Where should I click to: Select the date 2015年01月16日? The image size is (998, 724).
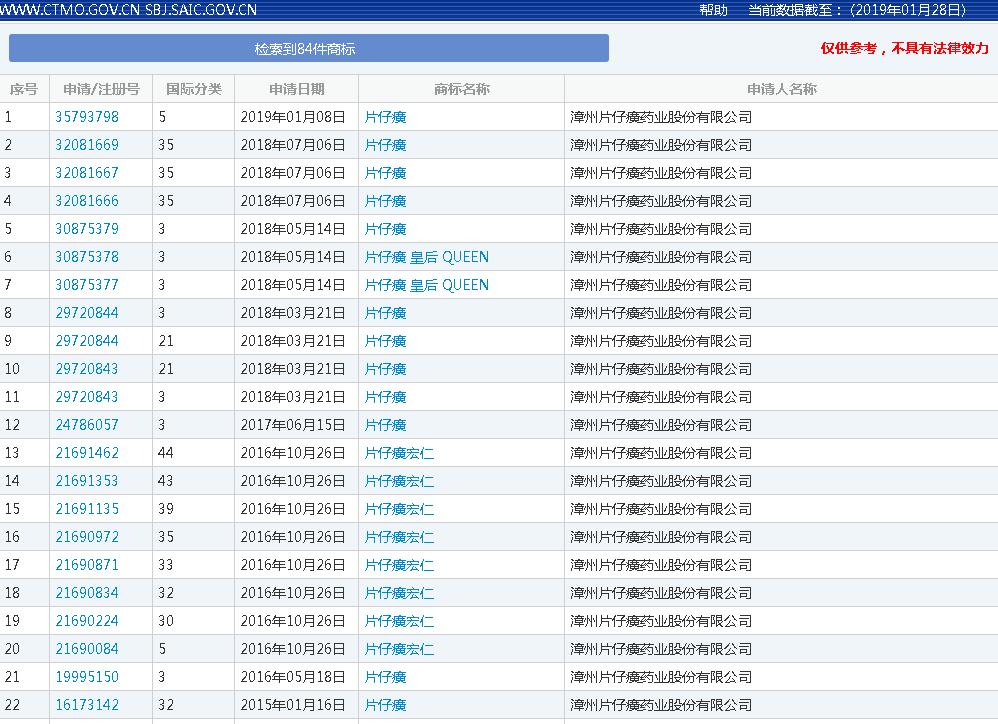tap(293, 705)
